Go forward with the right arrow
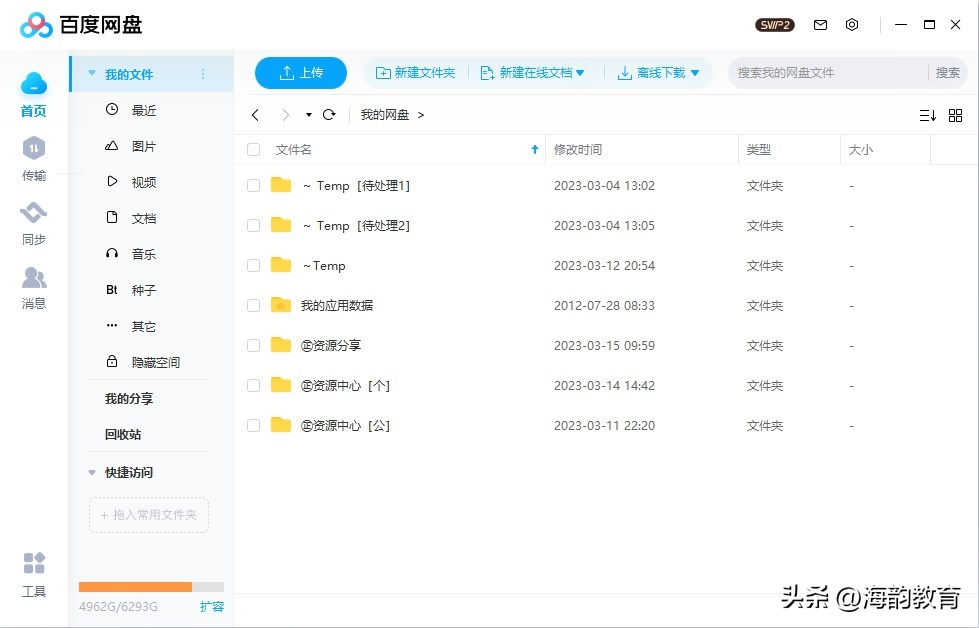The width and height of the screenshot is (979, 628). 285,115
